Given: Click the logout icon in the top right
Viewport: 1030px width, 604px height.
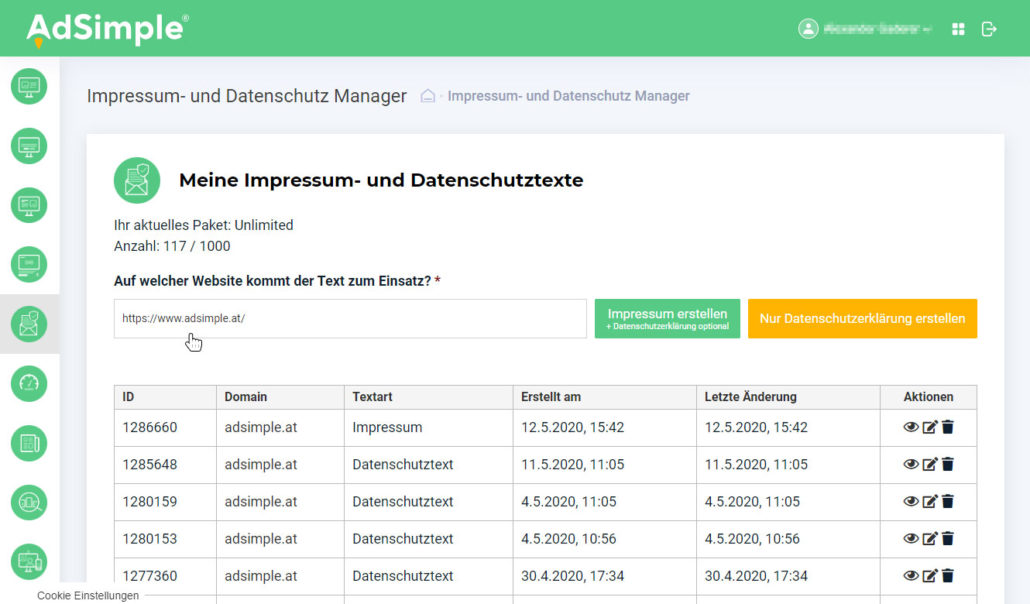Looking at the screenshot, I should coord(989,29).
